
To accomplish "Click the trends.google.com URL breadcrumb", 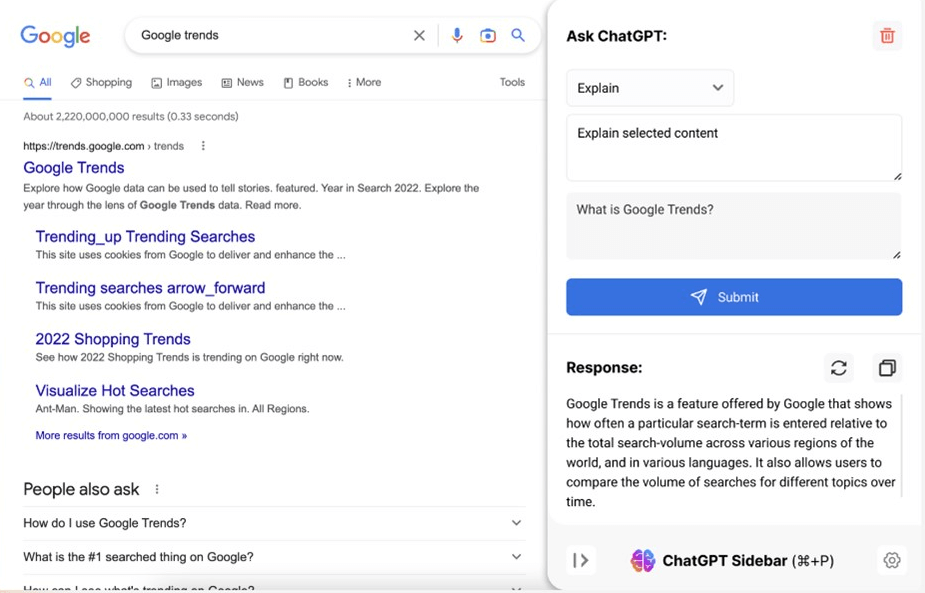I will pos(103,146).
